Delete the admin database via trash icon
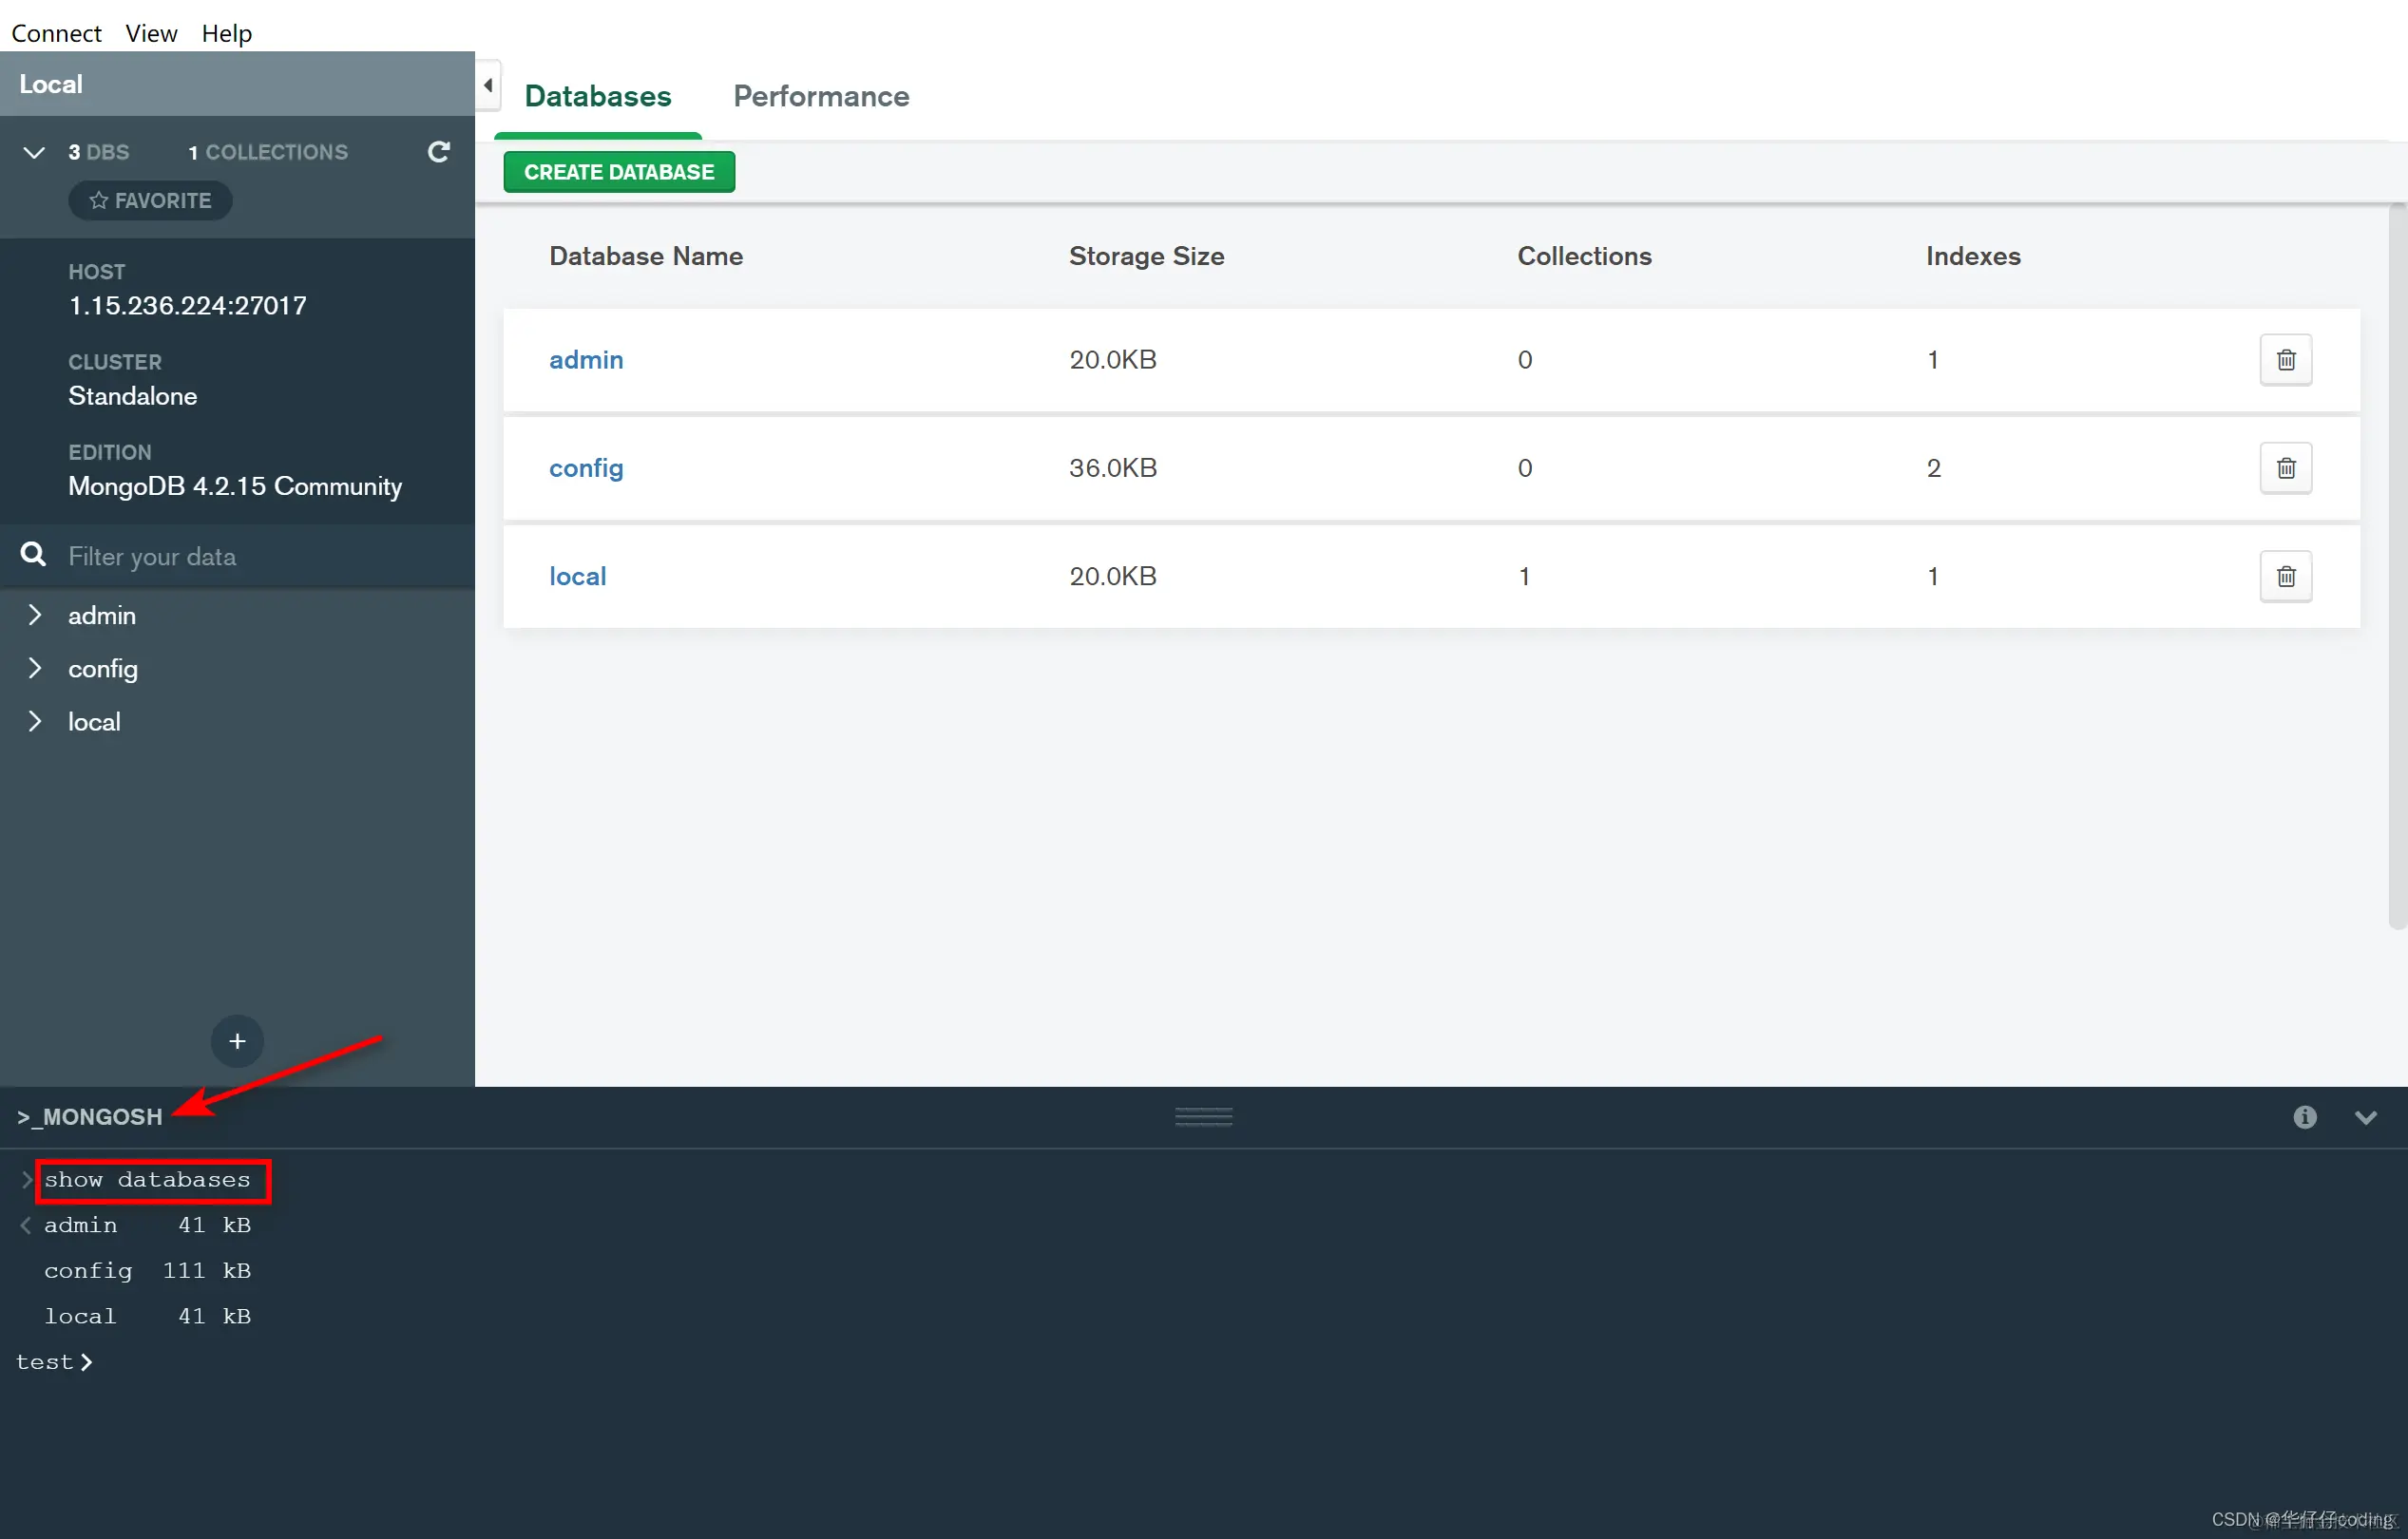The width and height of the screenshot is (2408, 1539). click(2285, 360)
